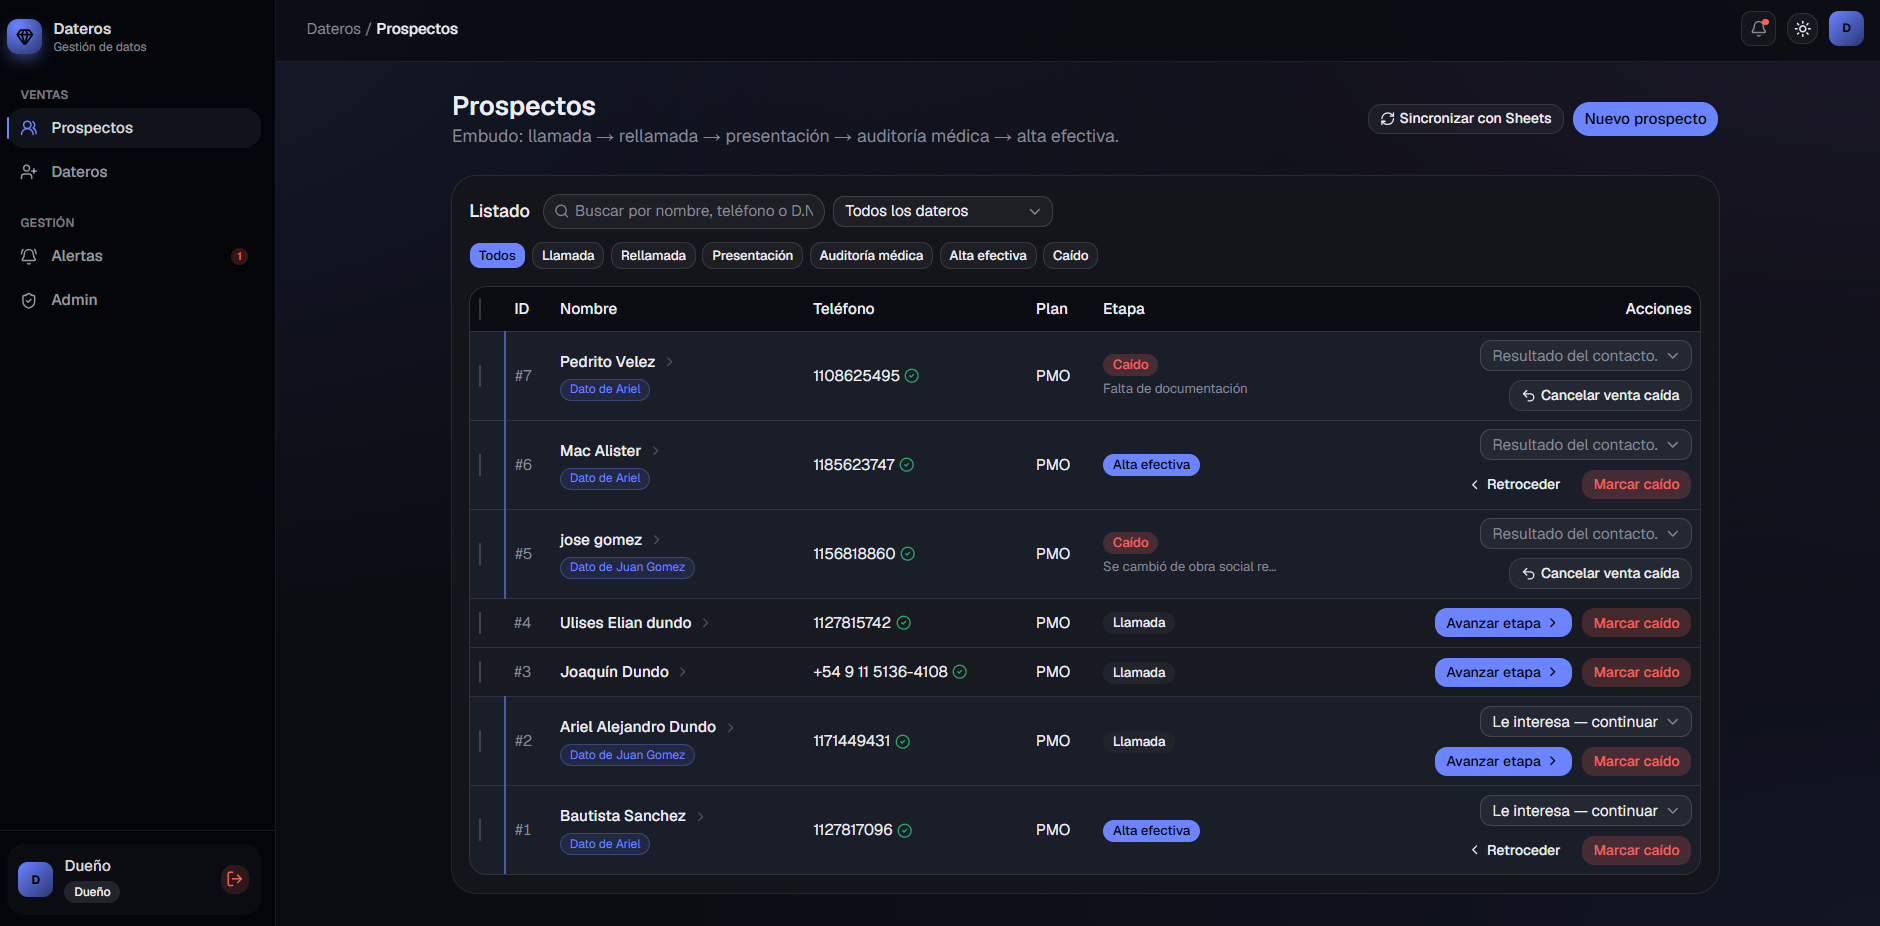Image resolution: width=1880 pixels, height=926 pixels.
Task: Open Le interesa dropdown for Ariel Alejandro Dundo
Action: (1585, 722)
